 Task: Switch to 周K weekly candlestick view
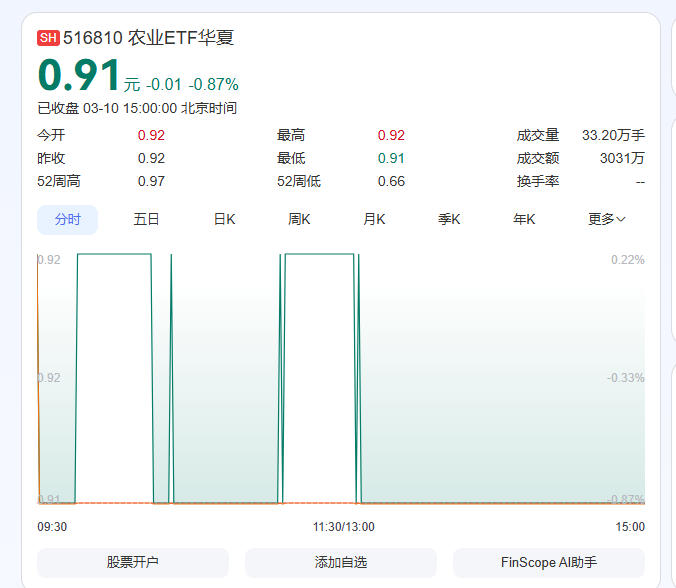pyautogui.click(x=299, y=219)
